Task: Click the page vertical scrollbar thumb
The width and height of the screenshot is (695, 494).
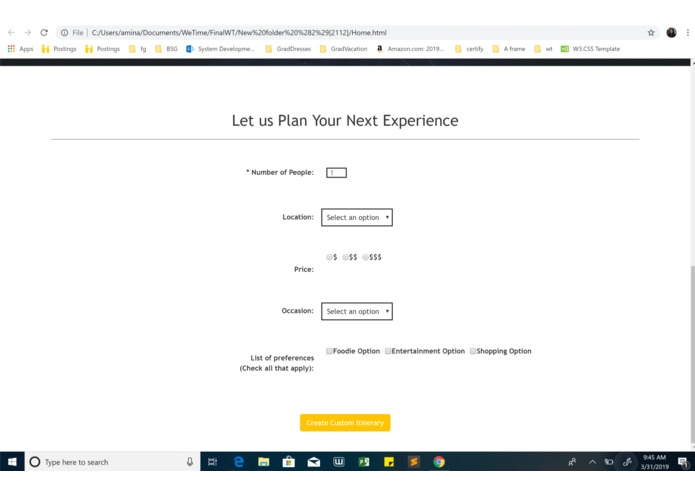Action: click(x=692, y=354)
